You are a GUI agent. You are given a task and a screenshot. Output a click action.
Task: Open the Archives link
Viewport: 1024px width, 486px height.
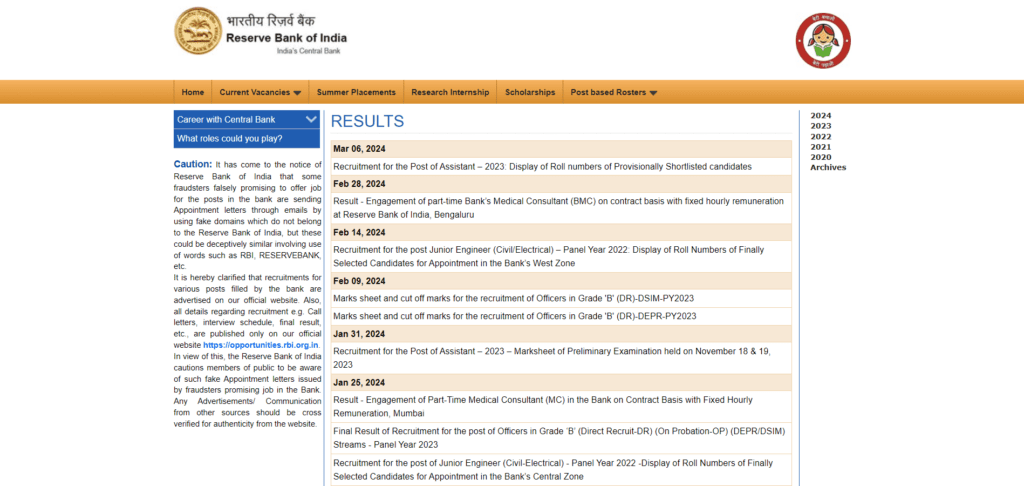828,167
